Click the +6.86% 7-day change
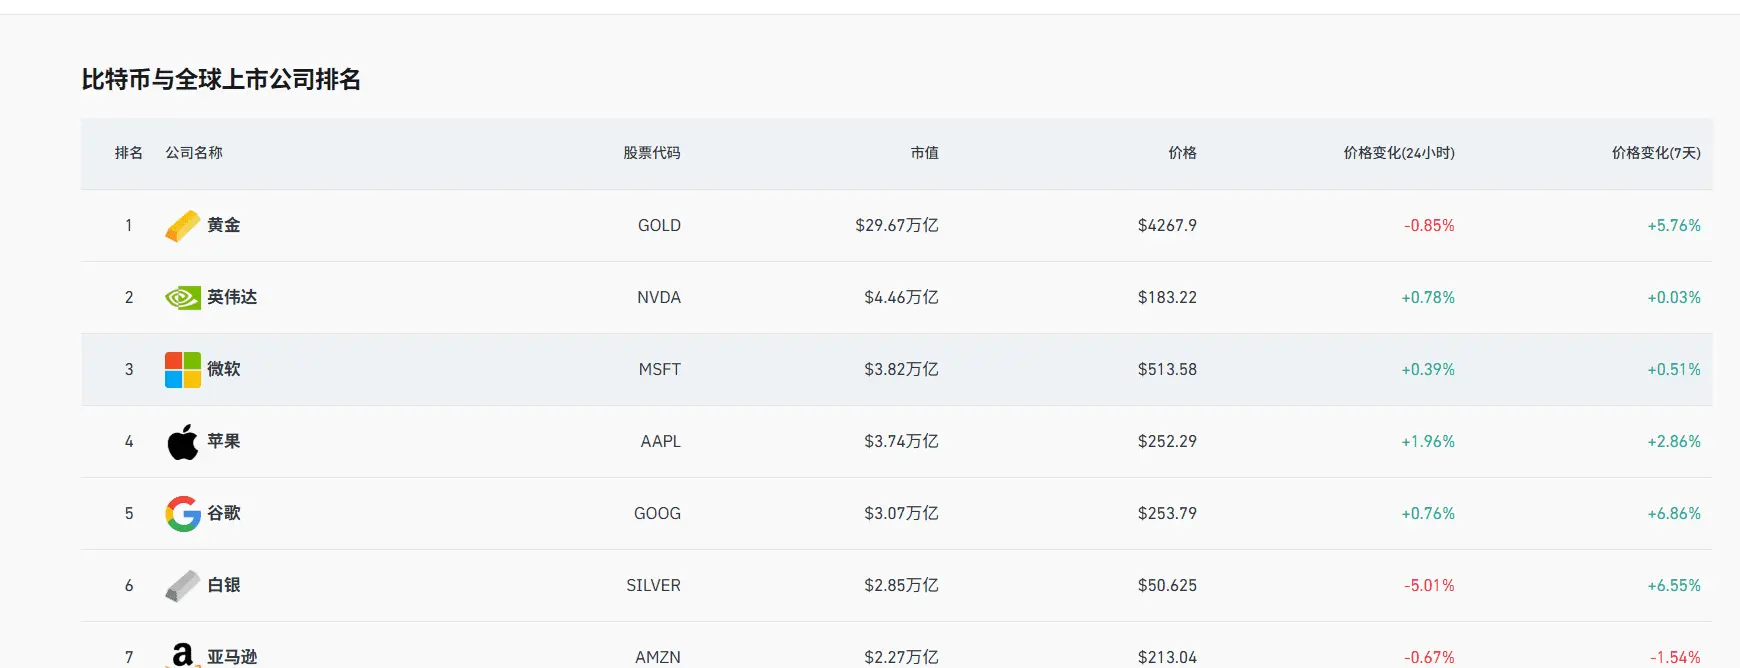This screenshot has height=668, width=1740. 1674,514
